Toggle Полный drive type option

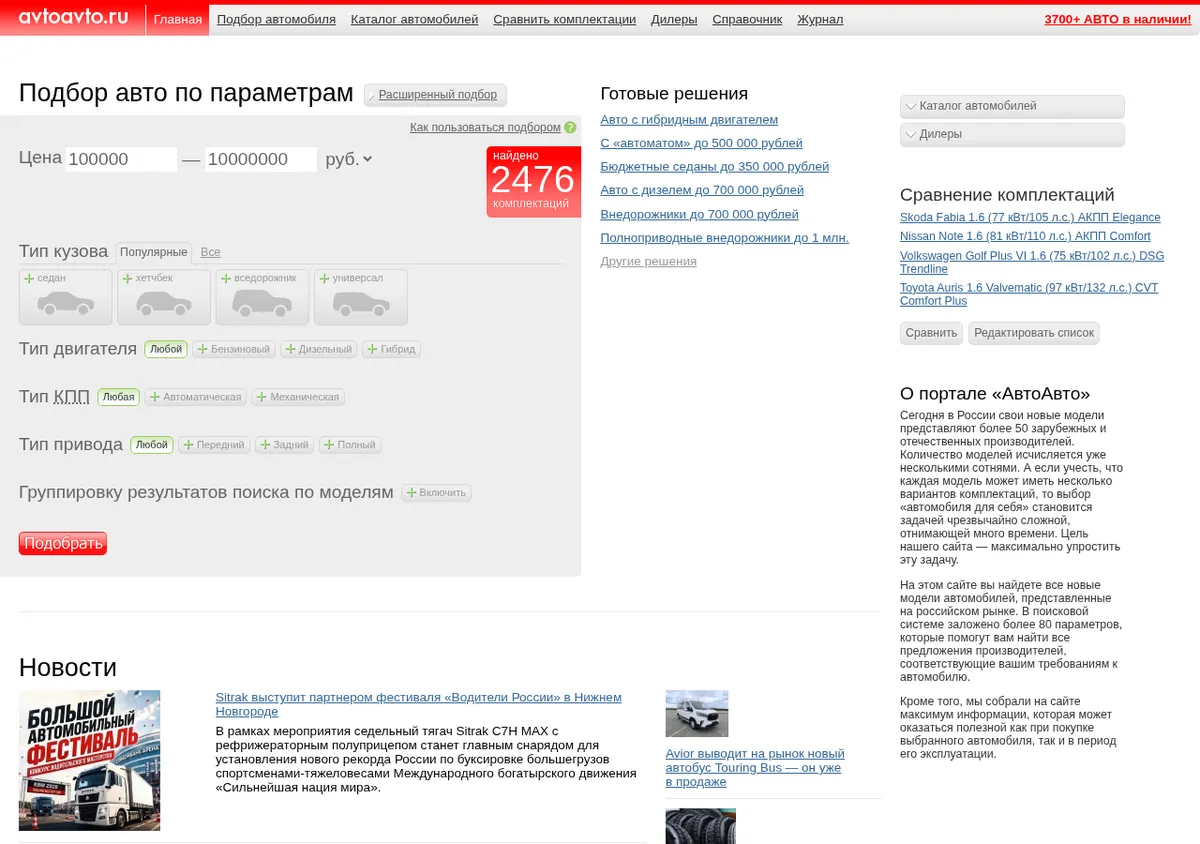point(349,445)
